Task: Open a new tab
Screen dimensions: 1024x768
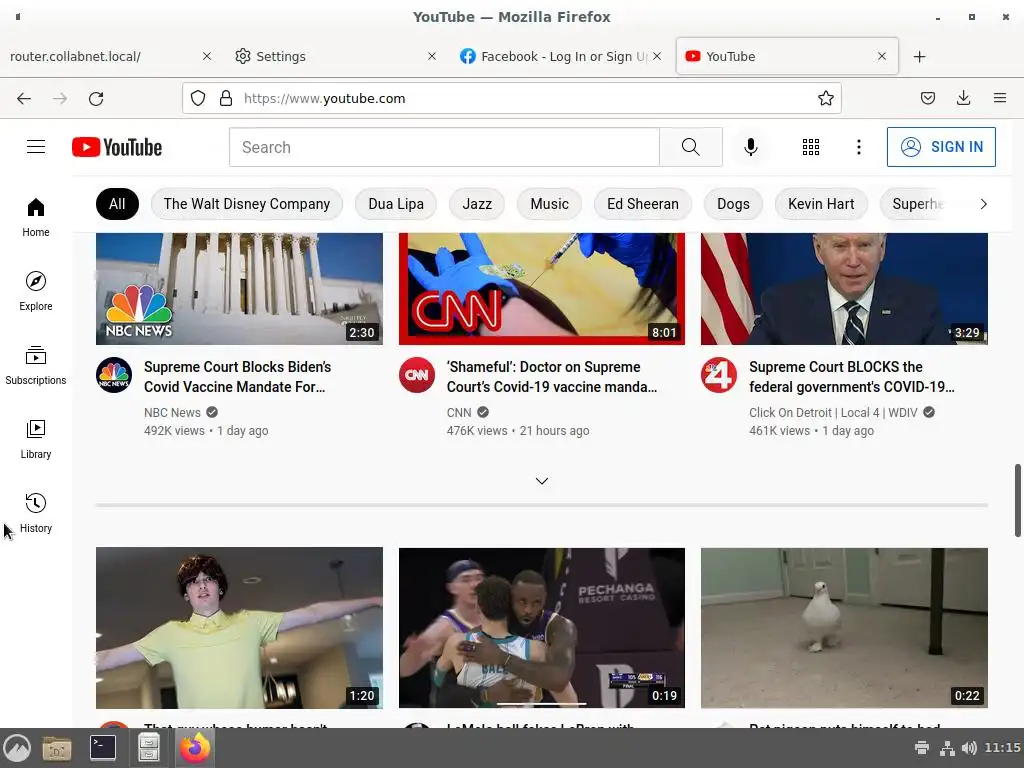Action: point(920,57)
